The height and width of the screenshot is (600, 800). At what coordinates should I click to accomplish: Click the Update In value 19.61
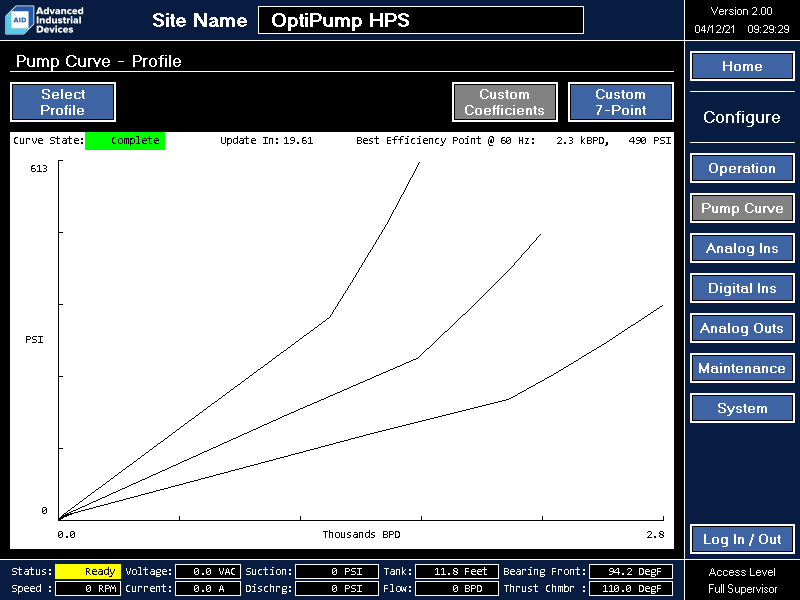coord(298,141)
